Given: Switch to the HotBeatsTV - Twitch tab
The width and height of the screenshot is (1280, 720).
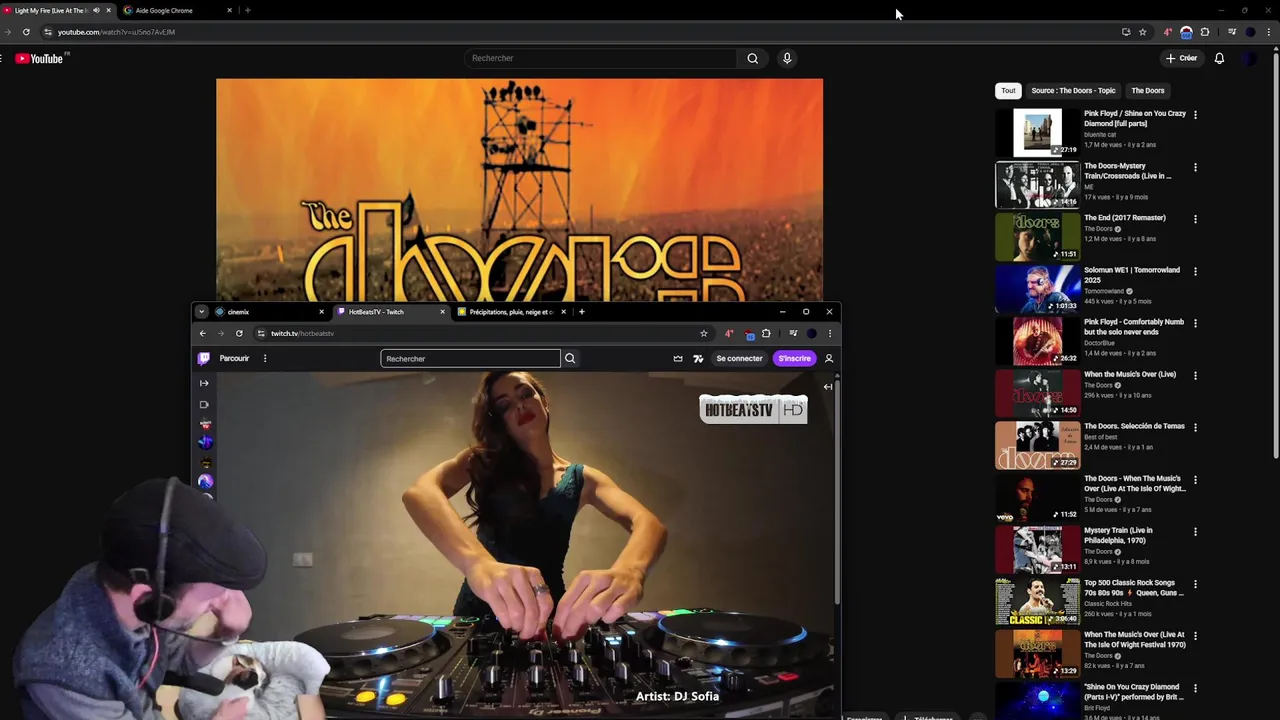Looking at the screenshot, I should tap(391, 312).
